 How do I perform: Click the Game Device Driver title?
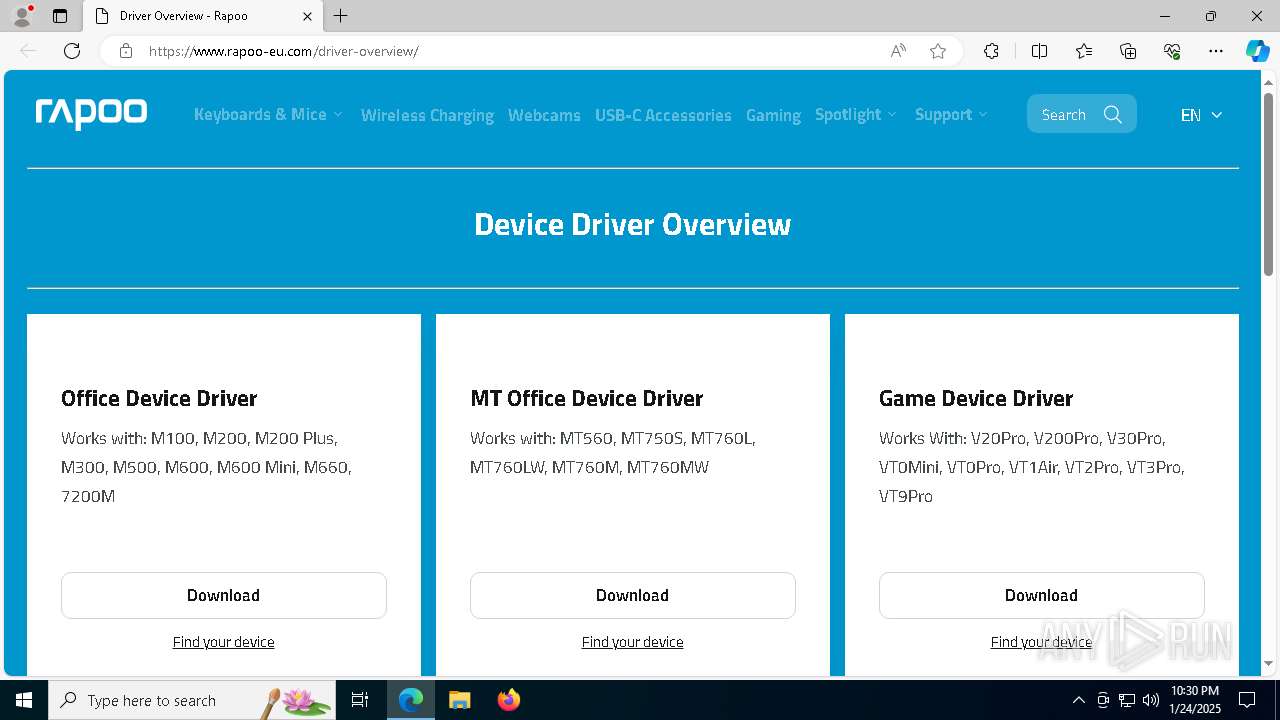(976, 398)
